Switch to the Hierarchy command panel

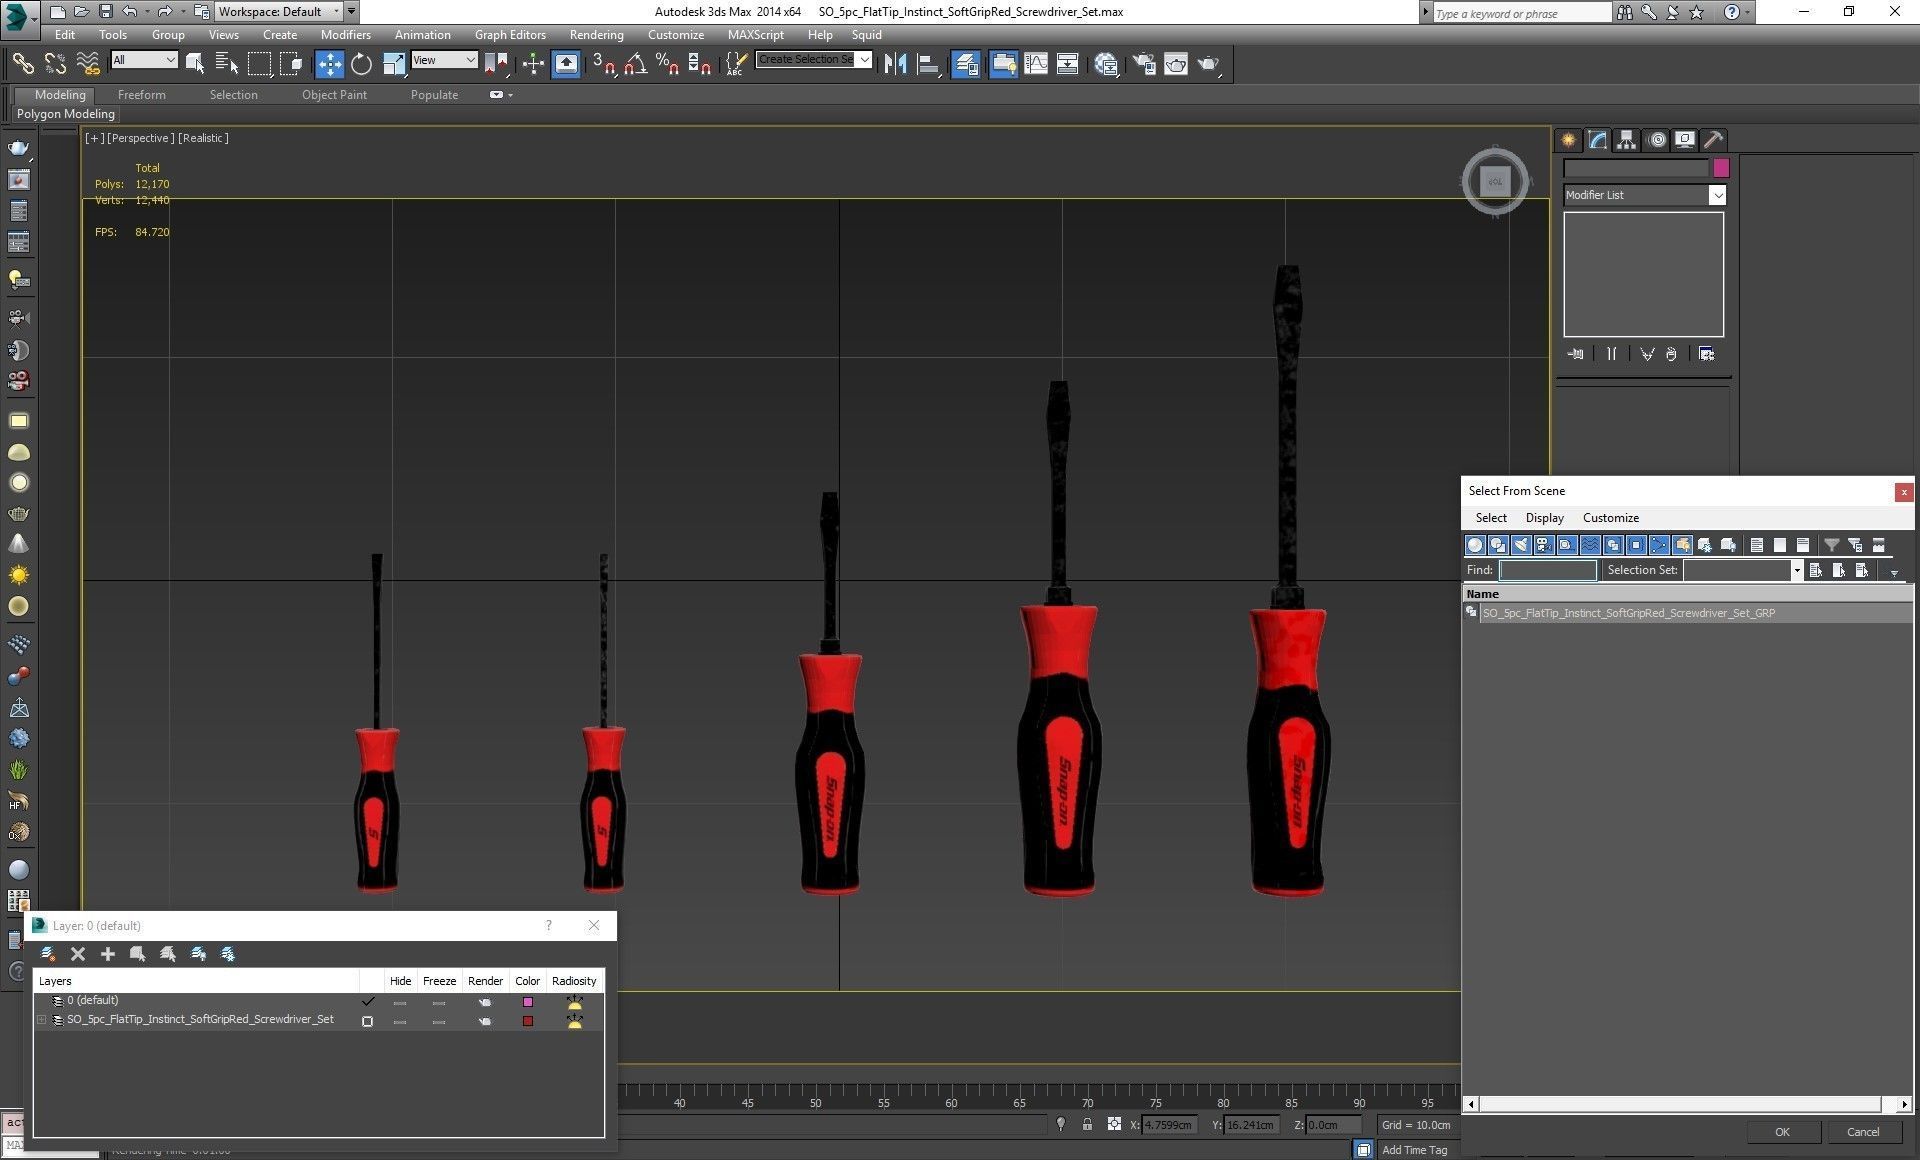pos(1626,140)
